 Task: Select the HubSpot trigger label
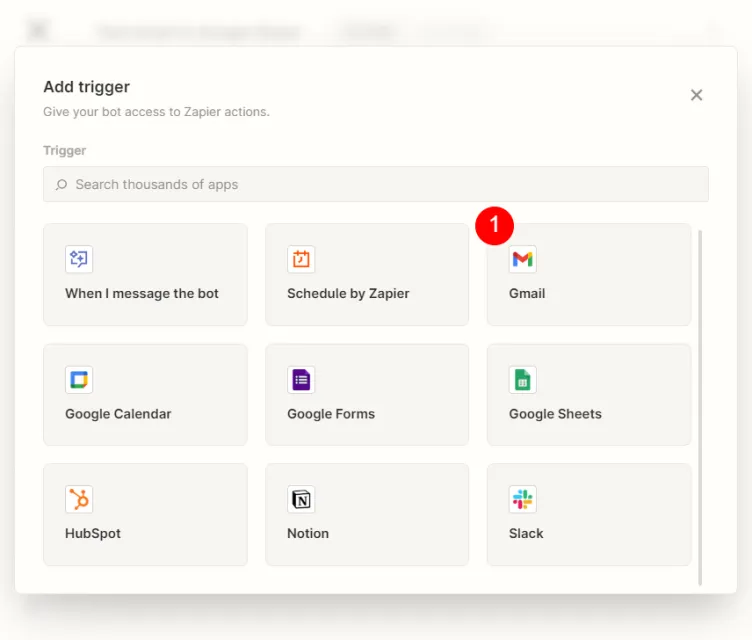point(93,534)
